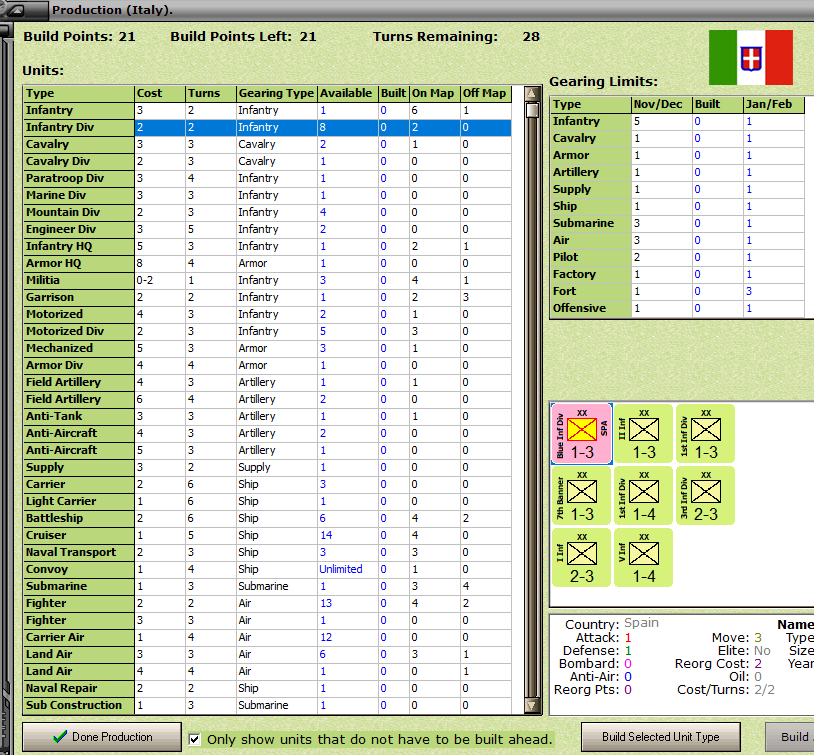This screenshot has width=814, height=755.
Task: Click the Offensive row in Gearing Limits
Action: (x=677, y=308)
